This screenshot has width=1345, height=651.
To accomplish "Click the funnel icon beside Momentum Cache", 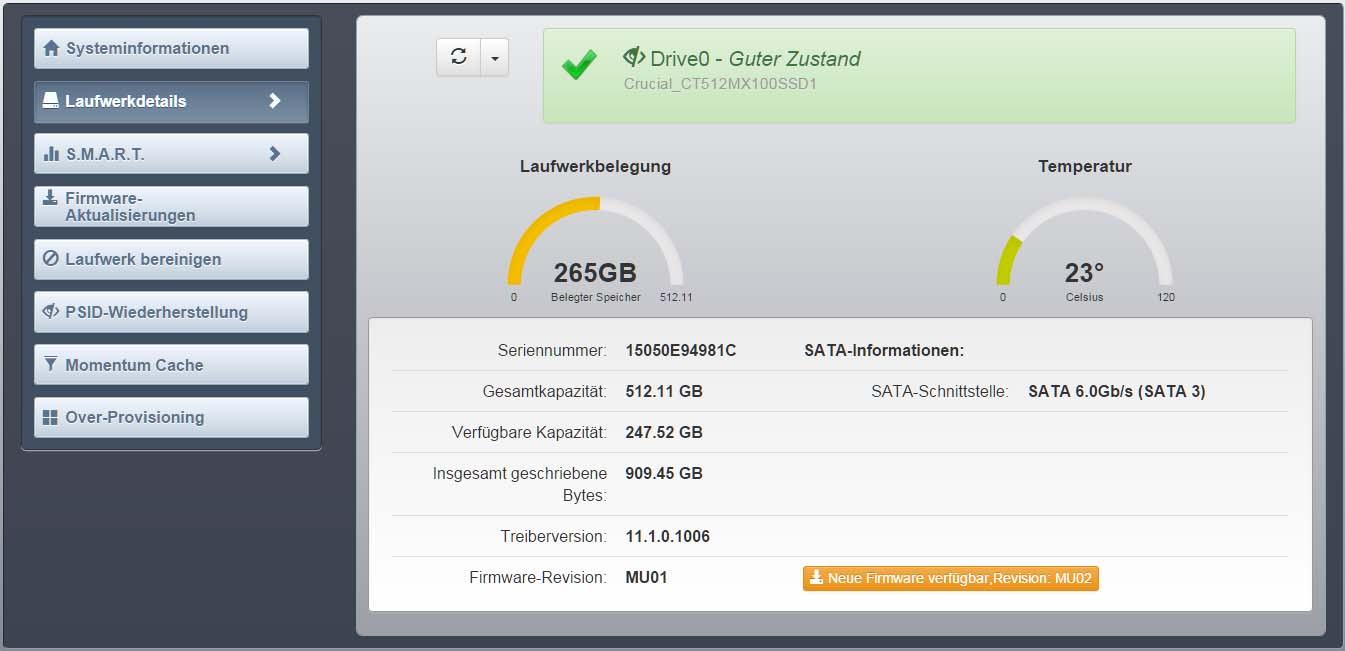I will click(x=51, y=365).
